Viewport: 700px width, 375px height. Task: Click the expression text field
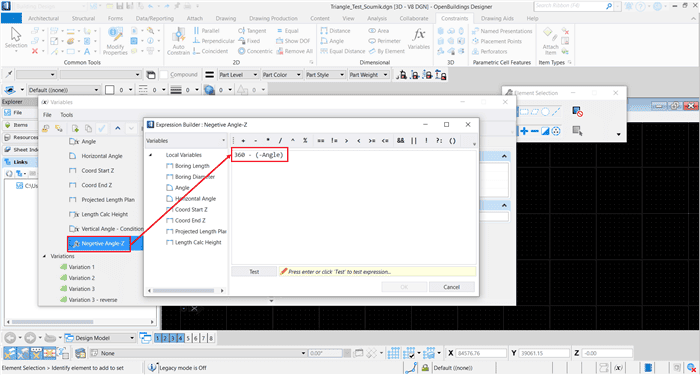tap(354, 208)
